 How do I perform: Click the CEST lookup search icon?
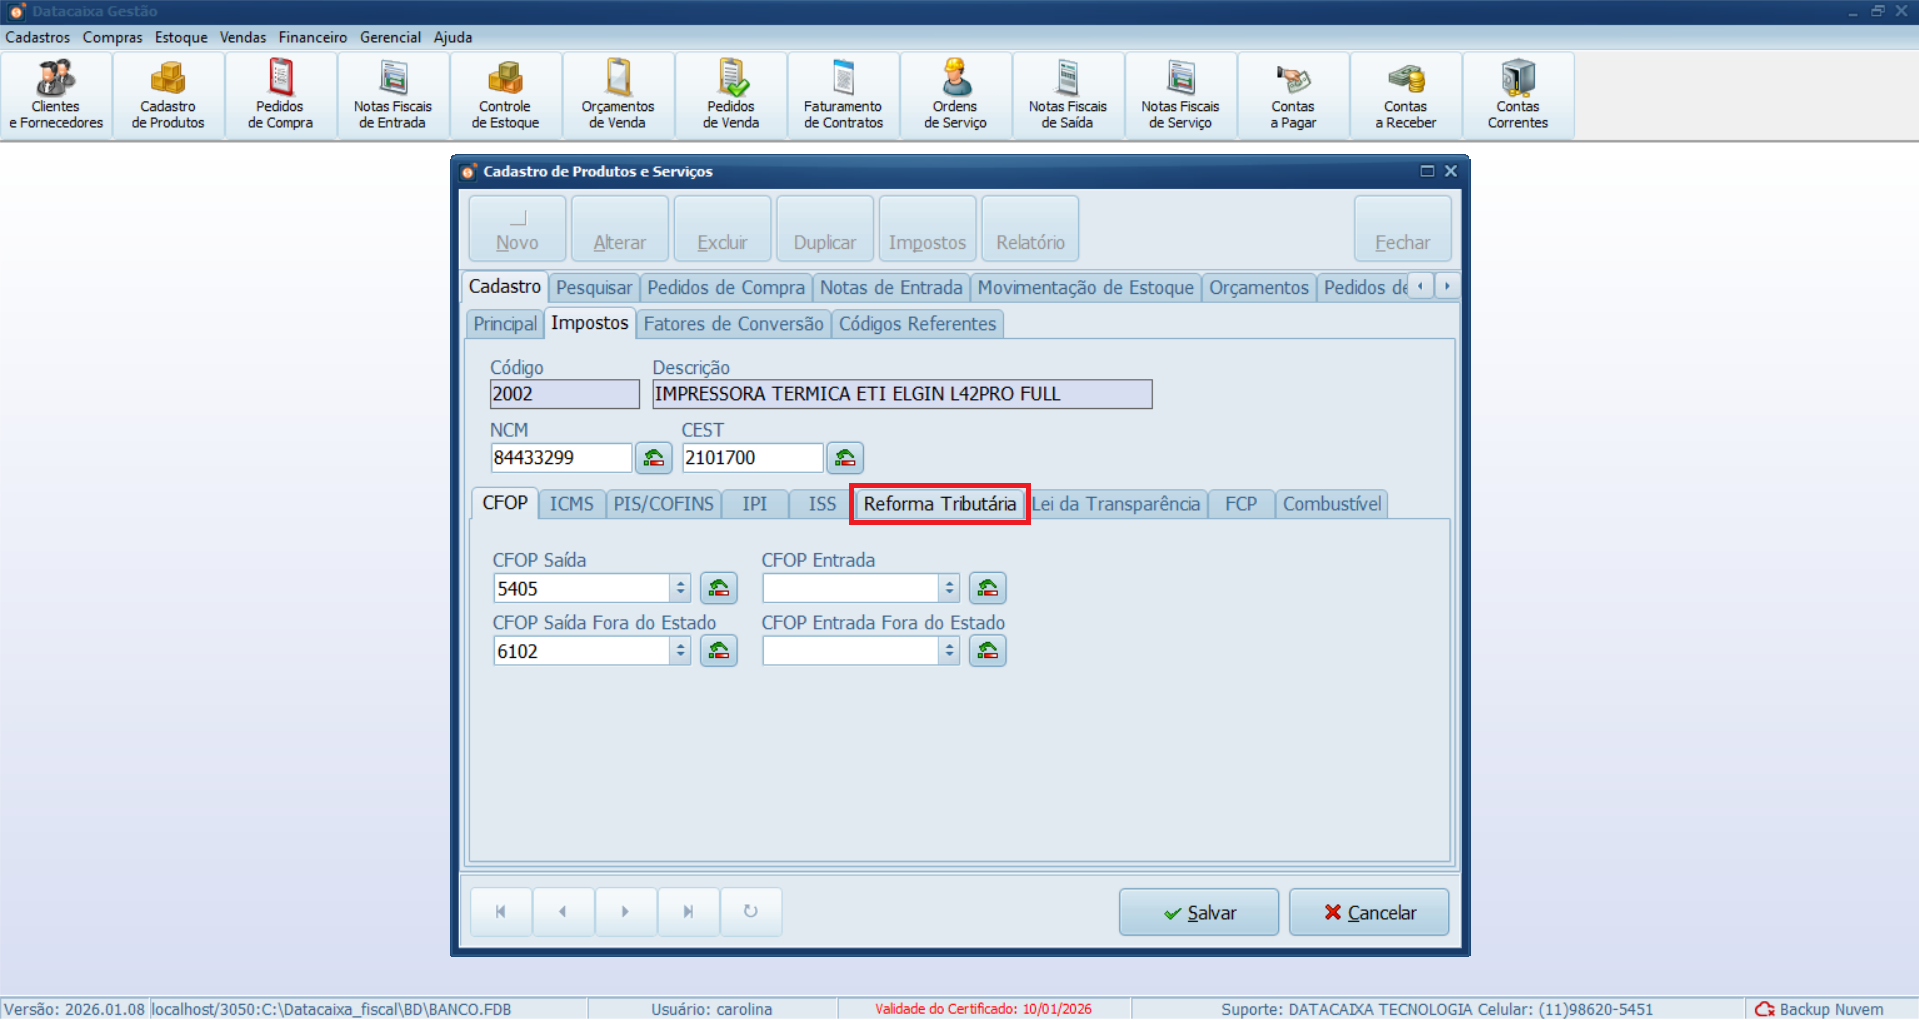pos(844,458)
